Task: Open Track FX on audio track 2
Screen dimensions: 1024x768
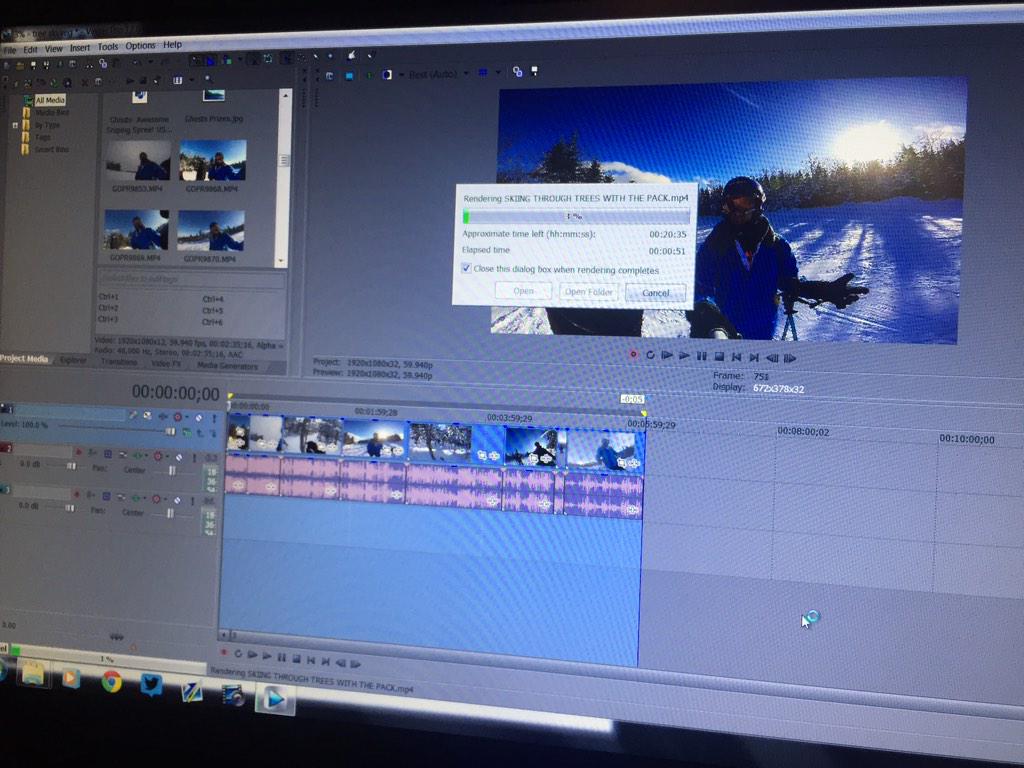Action: coord(138,455)
